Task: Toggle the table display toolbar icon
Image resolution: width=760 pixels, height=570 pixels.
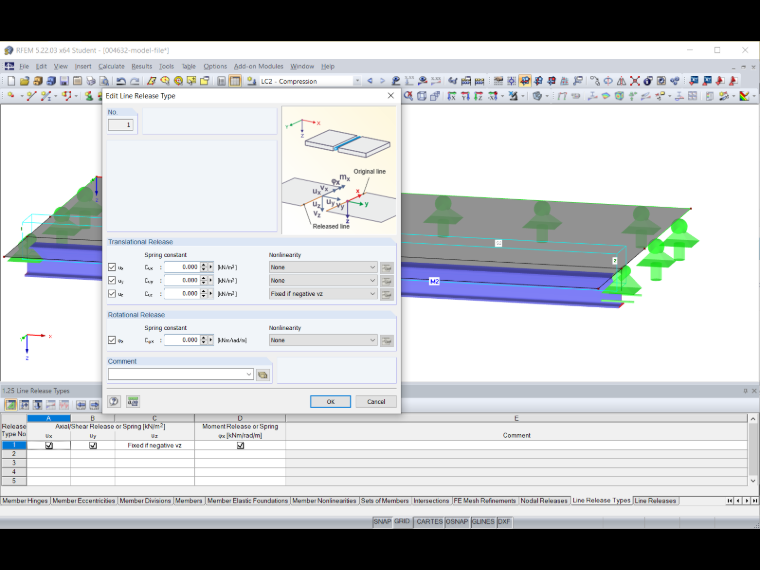Action: coord(235,81)
